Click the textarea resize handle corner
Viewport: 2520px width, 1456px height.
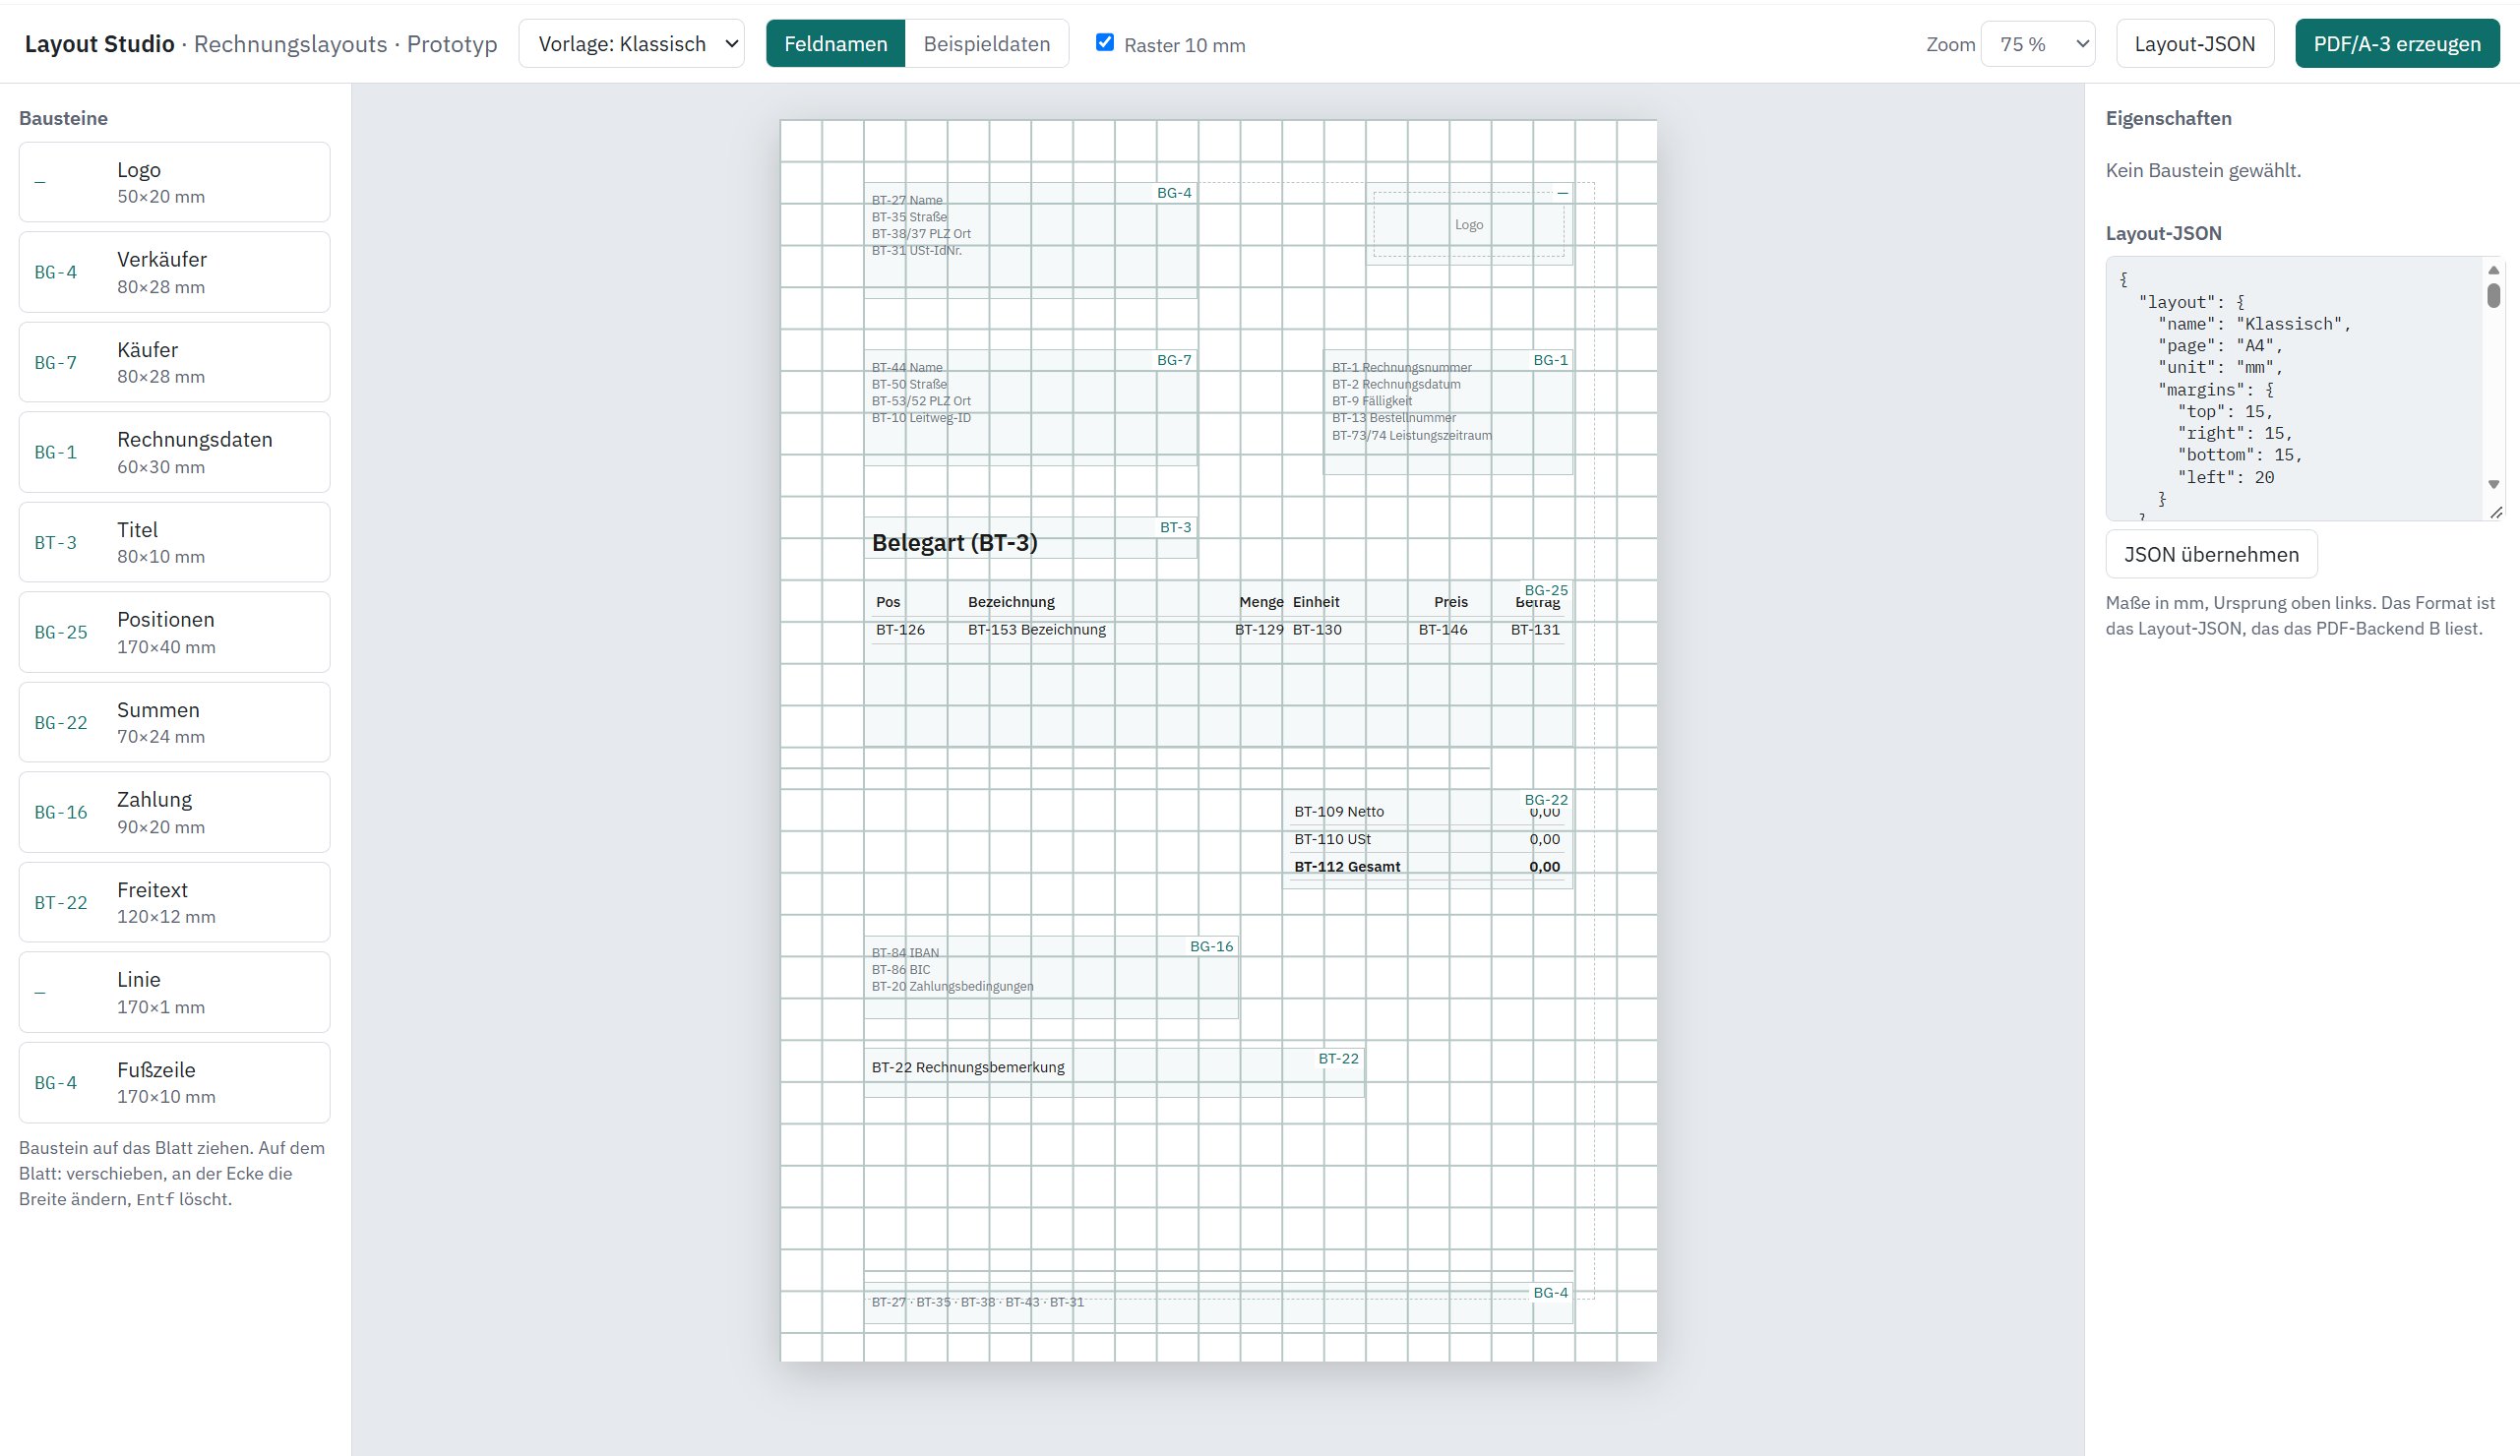click(x=2496, y=512)
